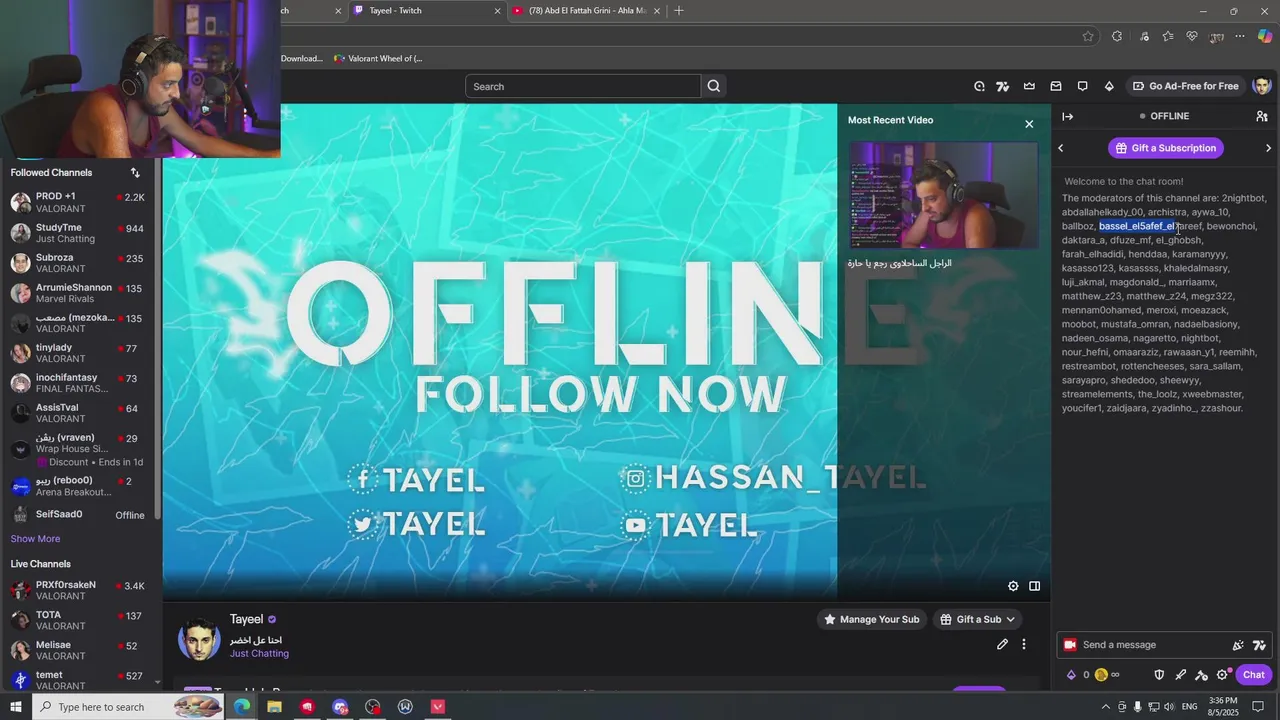1280x720 pixels.
Task: Click the Twitch search input field
Action: 583,86
